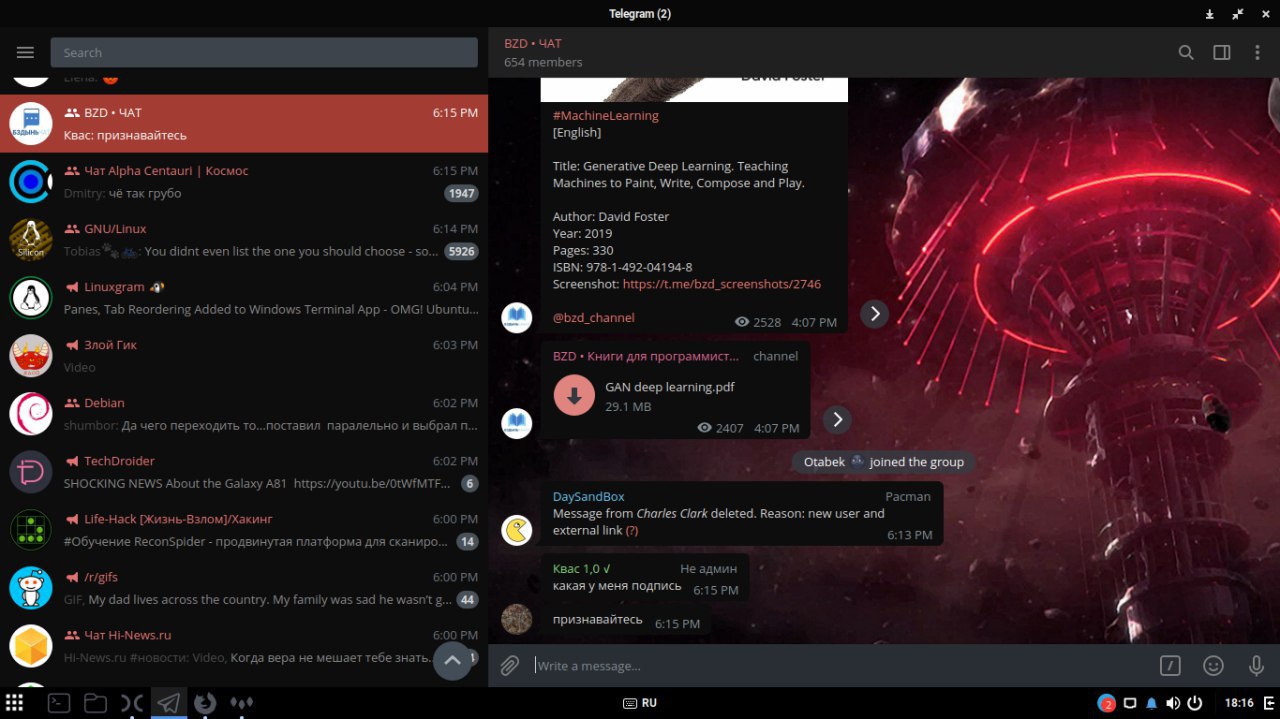
Task: Click the GNU/Linux Tux avatar
Action: point(31,240)
